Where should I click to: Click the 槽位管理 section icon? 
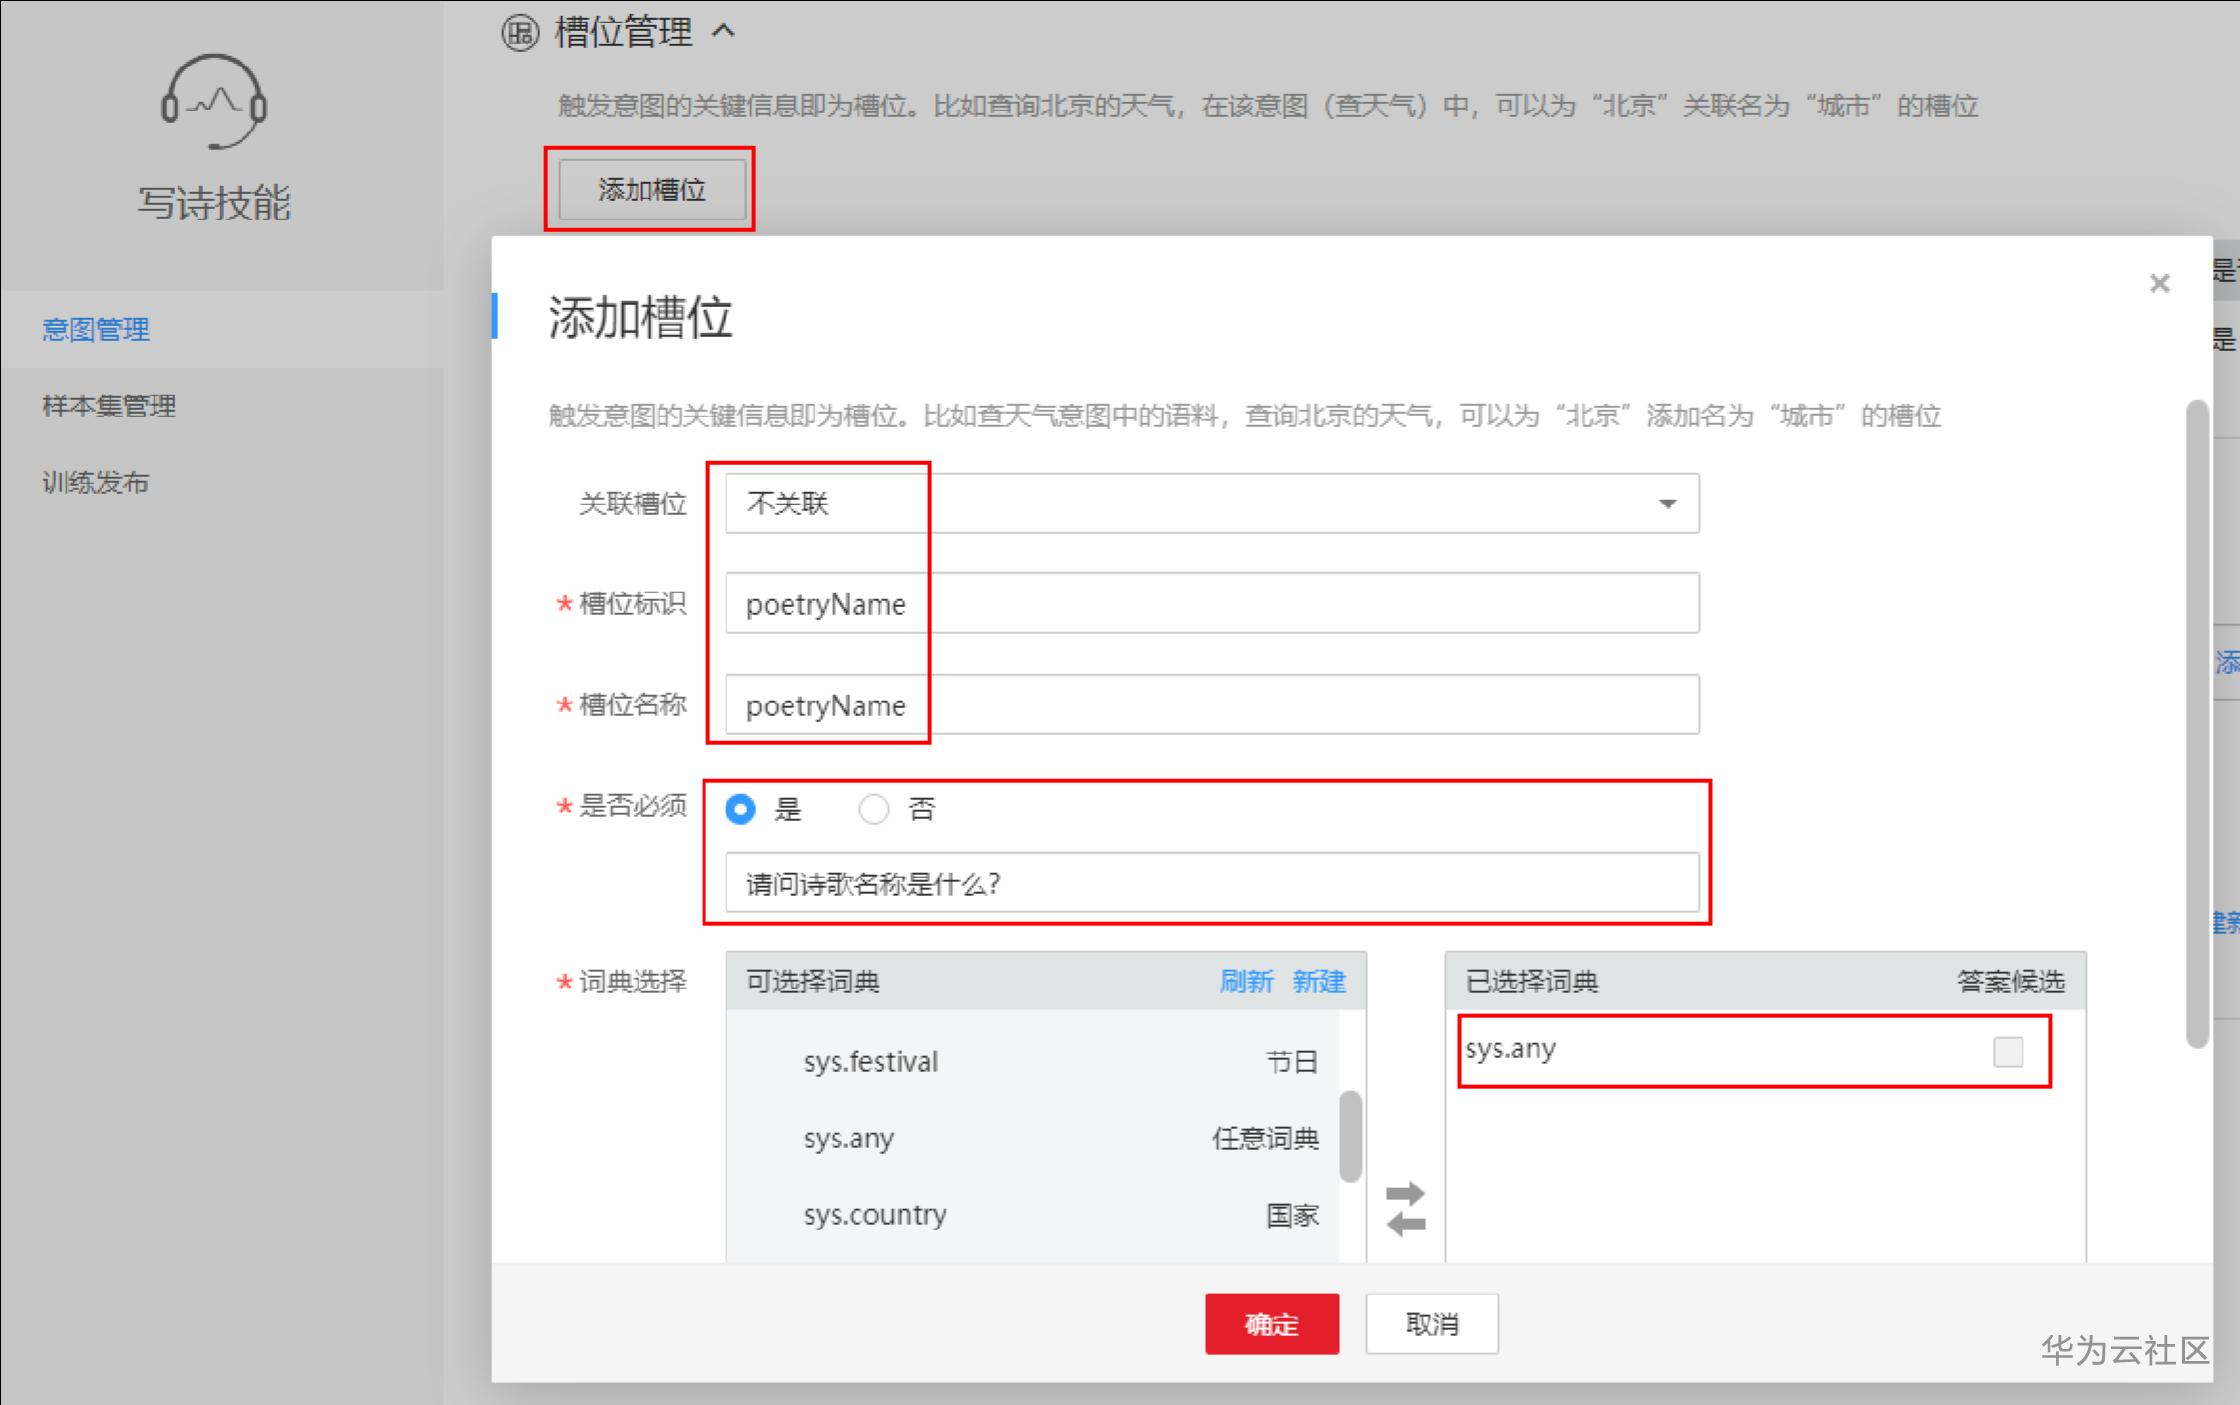pos(519,33)
